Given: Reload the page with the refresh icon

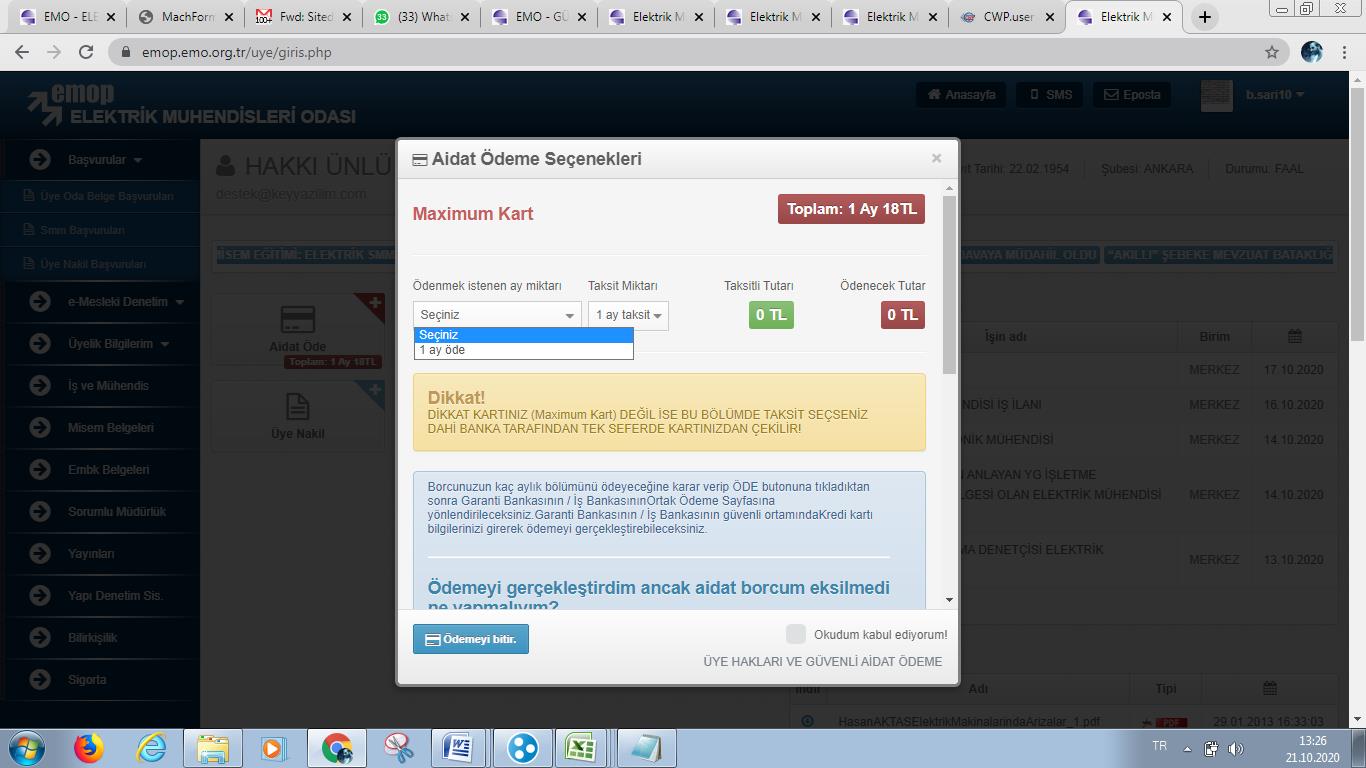Looking at the screenshot, I should coord(86,52).
